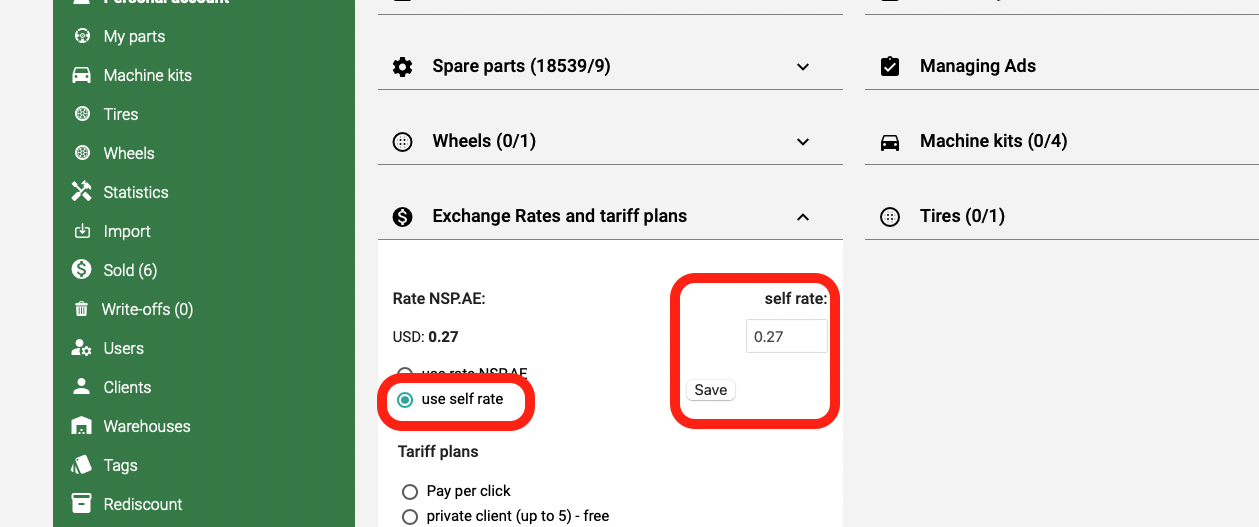1259x527 pixels.
Task: Select the use self rate radio button
Action: pyautogui.click(x=405, y=399)
